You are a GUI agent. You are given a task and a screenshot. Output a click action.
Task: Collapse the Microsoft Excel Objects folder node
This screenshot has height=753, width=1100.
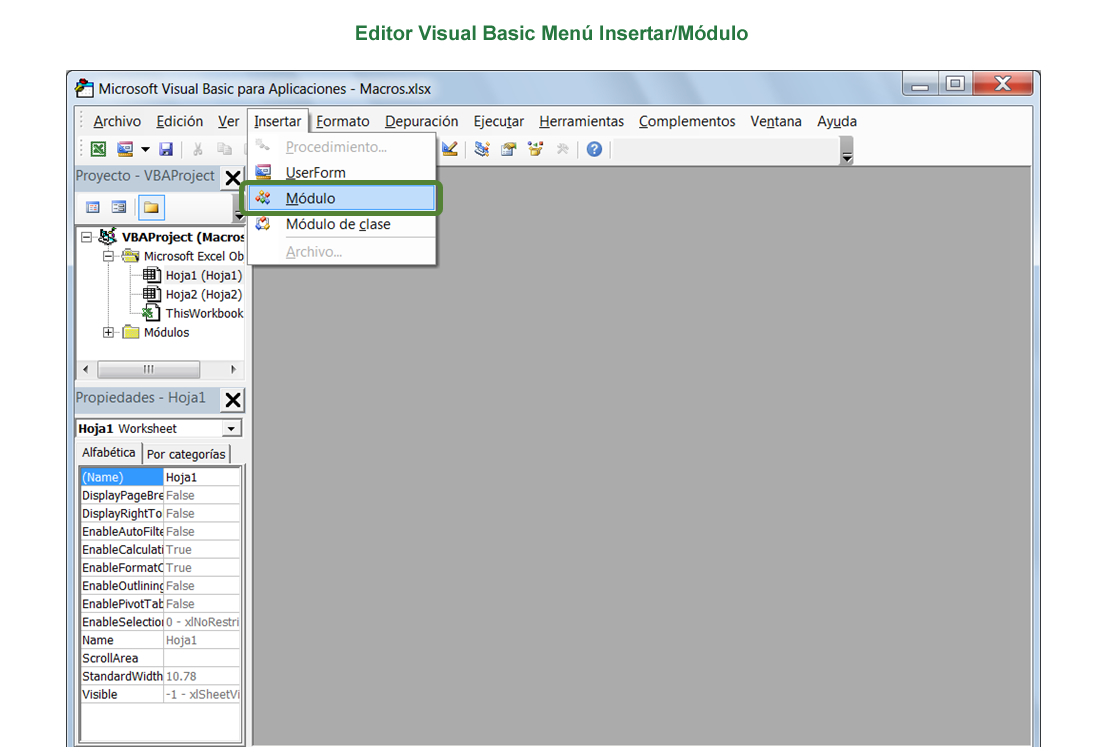coord(108,256)
